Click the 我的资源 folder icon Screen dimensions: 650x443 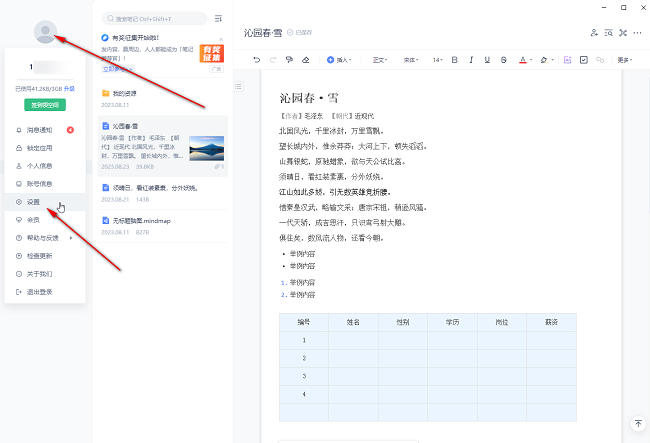[x=105, y=93]
